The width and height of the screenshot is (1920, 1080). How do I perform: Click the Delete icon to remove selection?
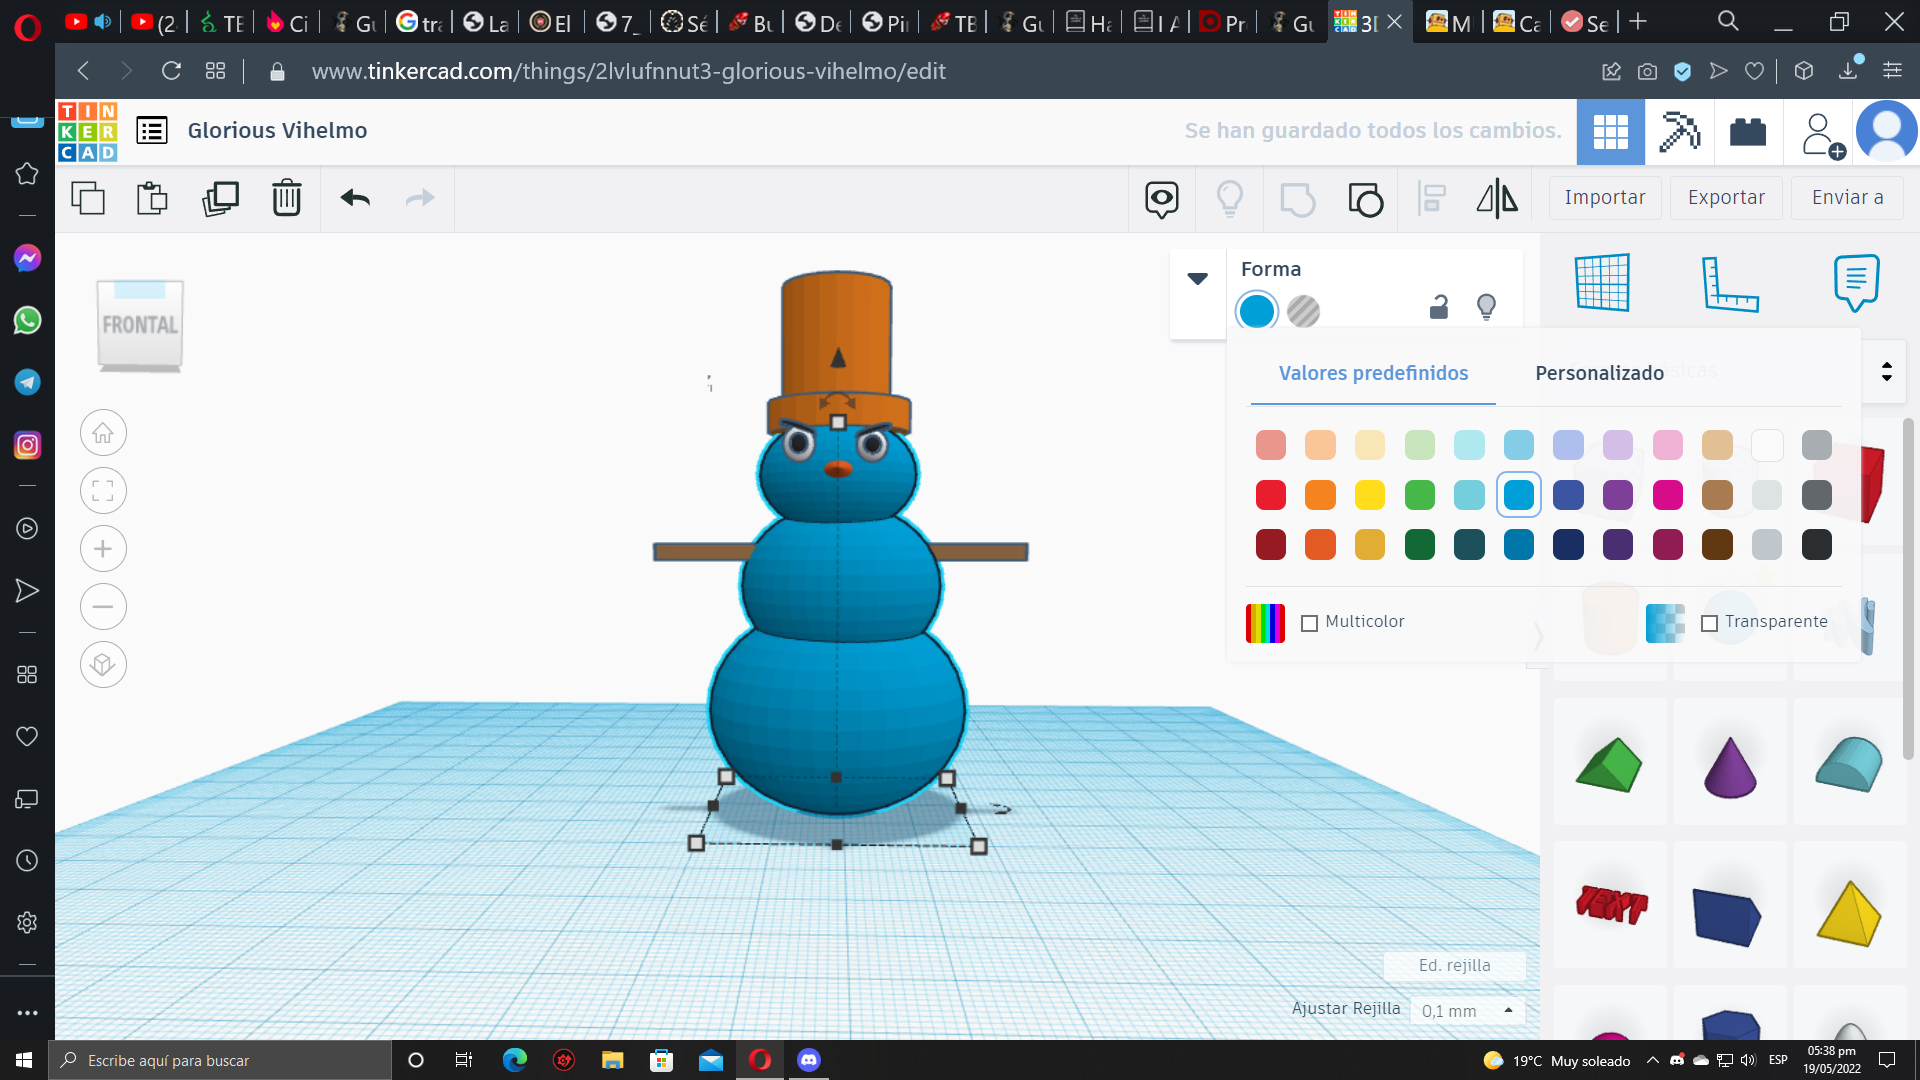(287, 198)
